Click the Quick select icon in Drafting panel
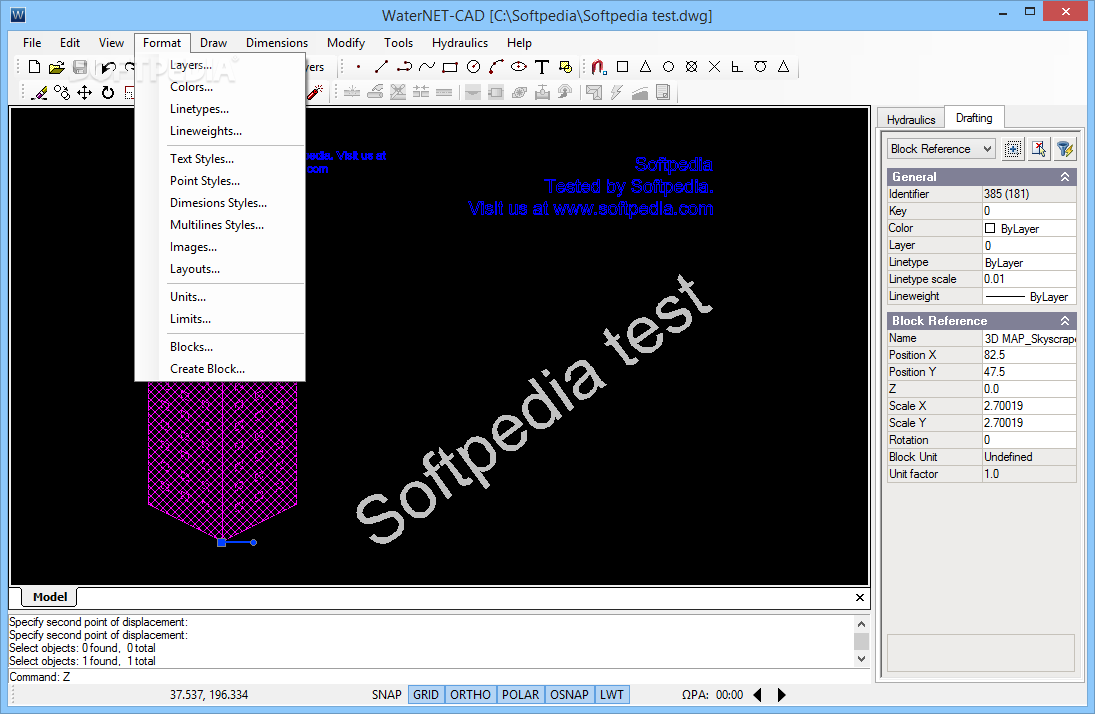 1013,149
